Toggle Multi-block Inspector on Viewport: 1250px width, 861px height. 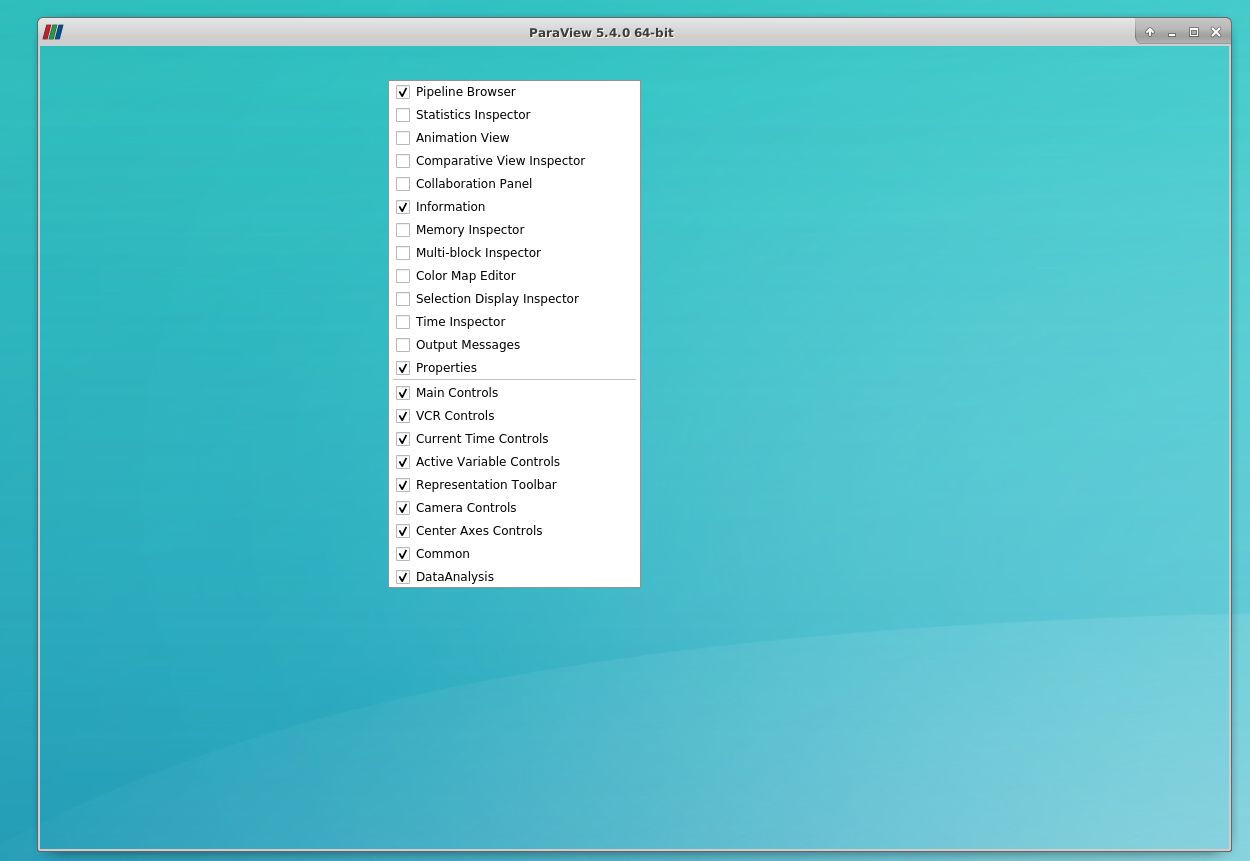(514, 253)
